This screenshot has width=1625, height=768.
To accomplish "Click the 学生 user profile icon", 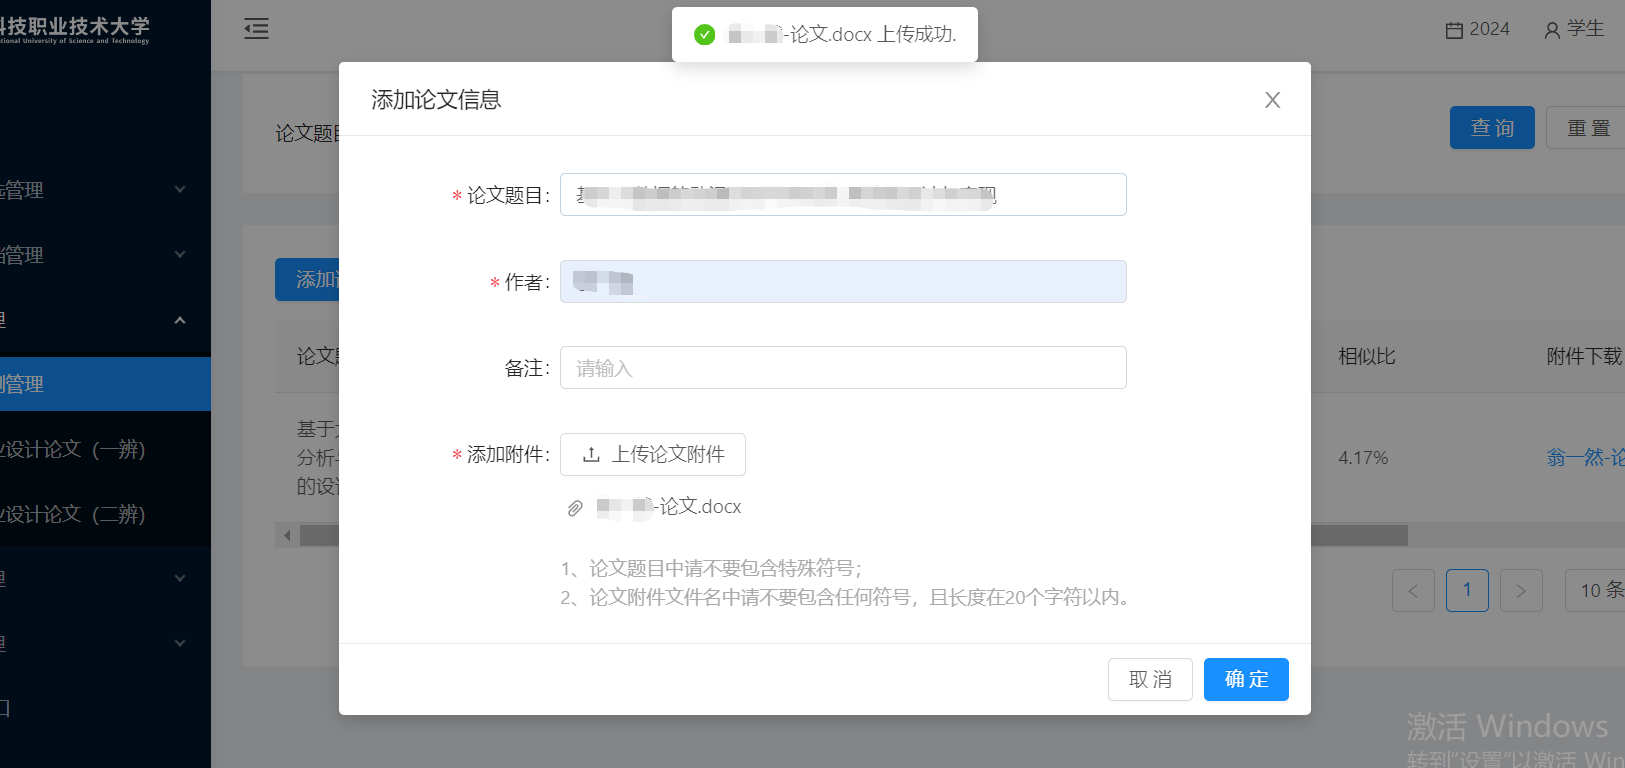I will point(1552,30).
